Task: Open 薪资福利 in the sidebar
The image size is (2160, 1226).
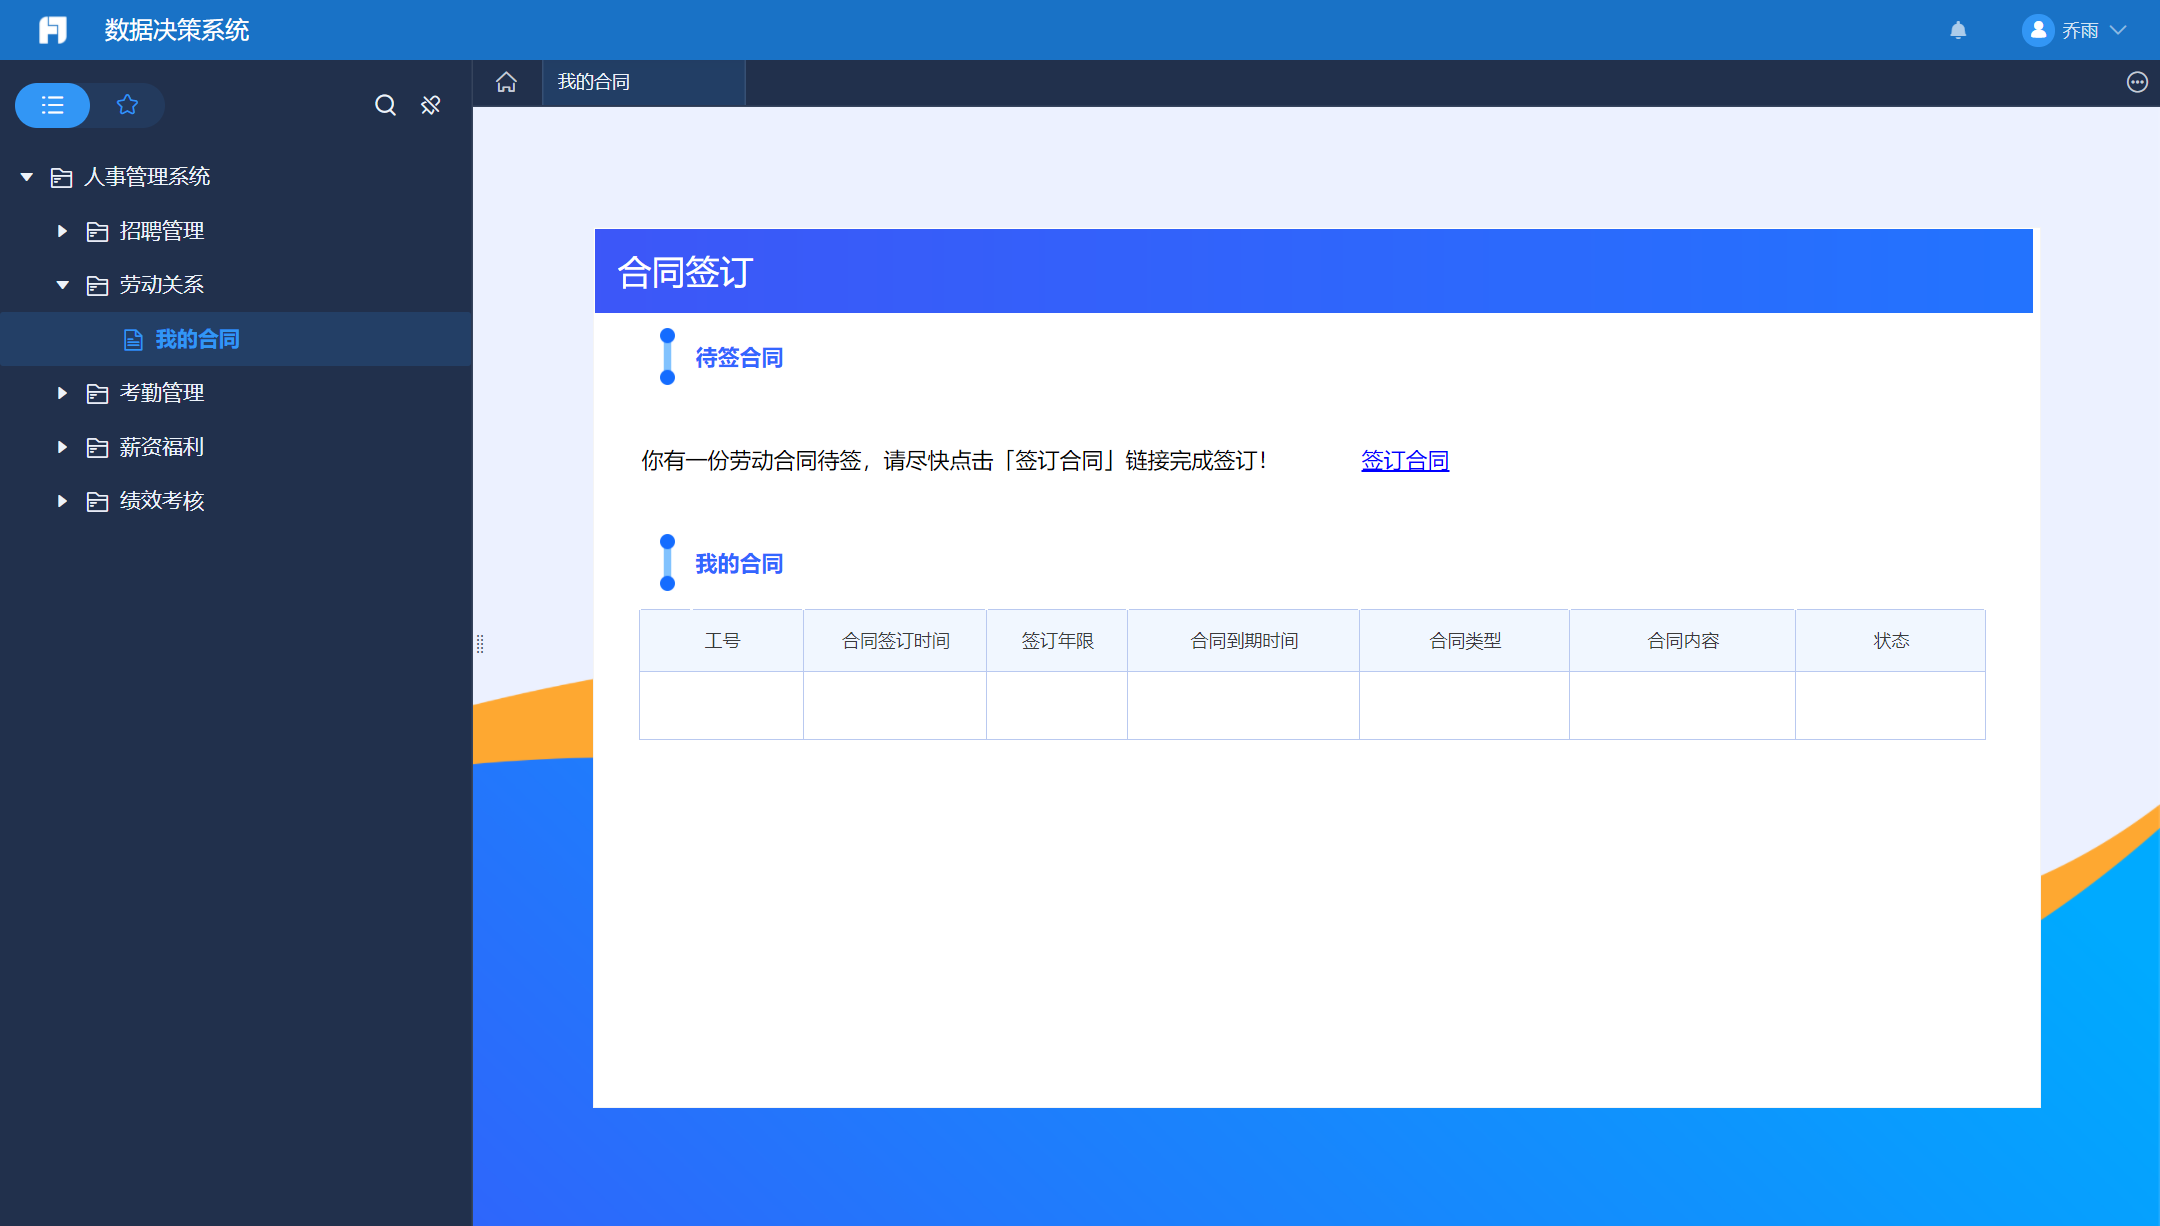Action: click(161, 447)
